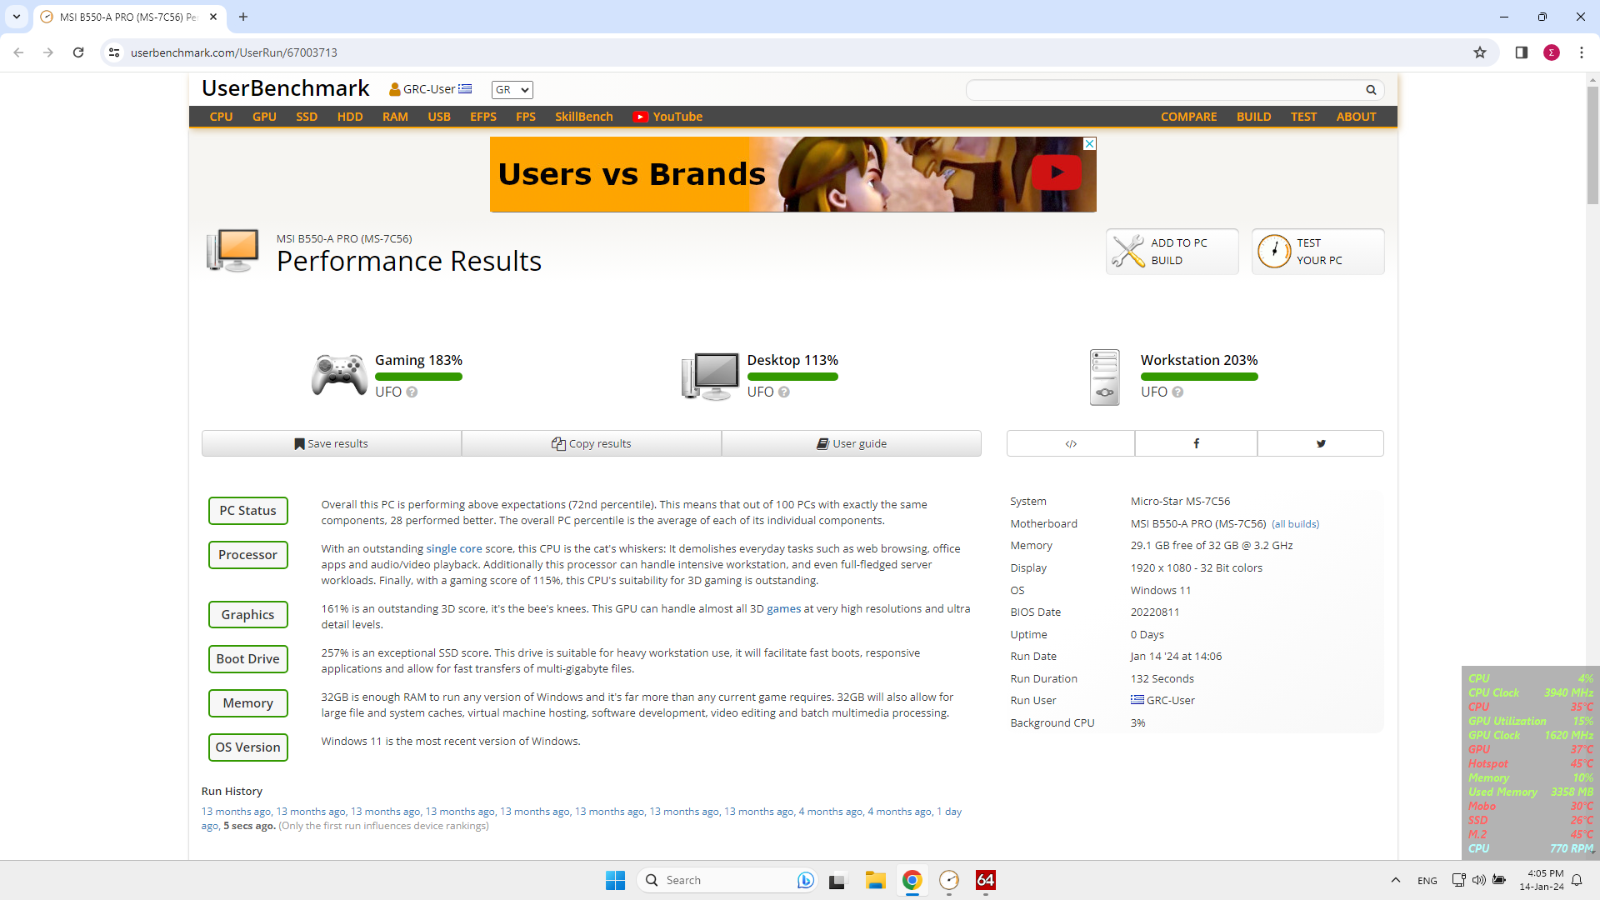Click the Workstation UFO help icon
This screenshot has height=900, width=1600.
point(1178,392)
